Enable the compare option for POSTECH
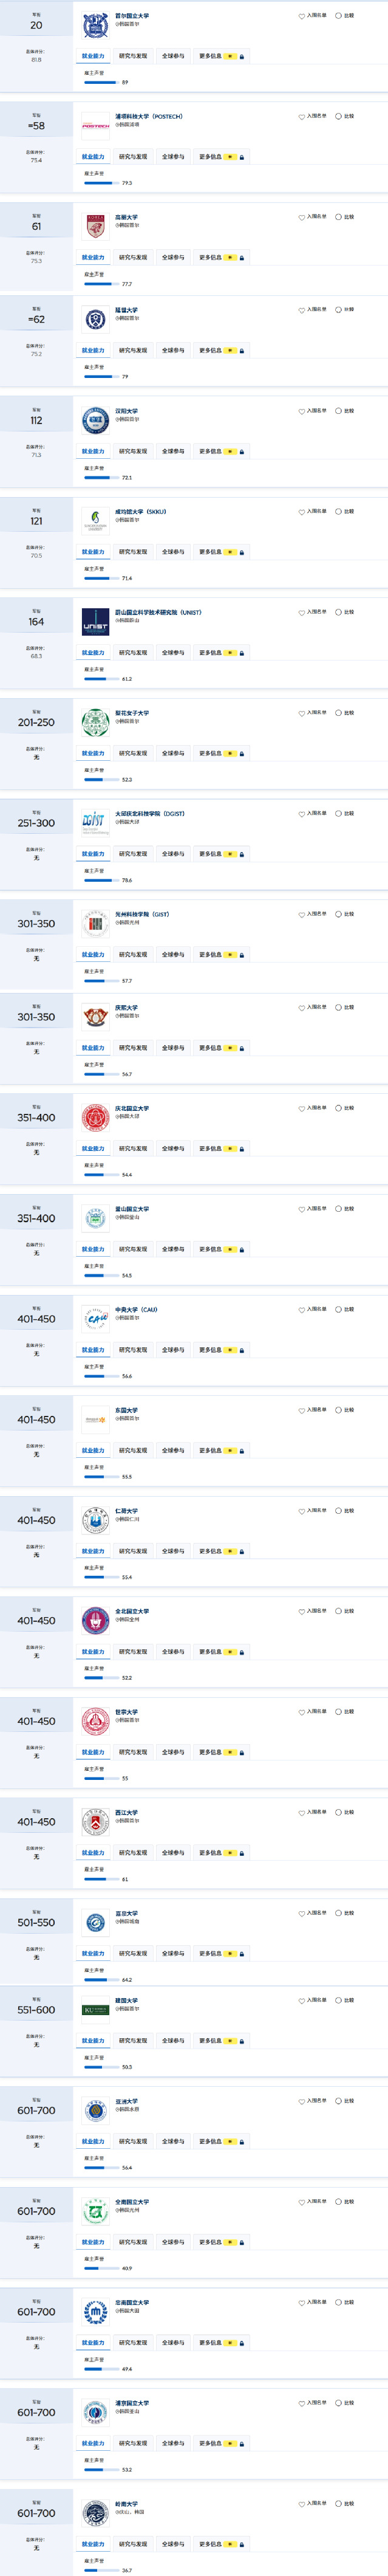Screen dimensions: 388x2576 tap(338, 117)
